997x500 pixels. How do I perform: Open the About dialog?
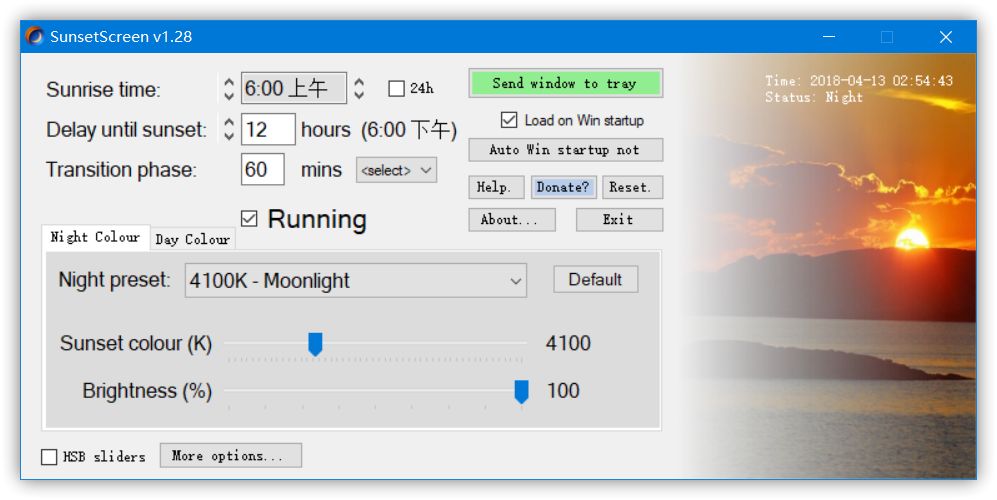point(512,220)
